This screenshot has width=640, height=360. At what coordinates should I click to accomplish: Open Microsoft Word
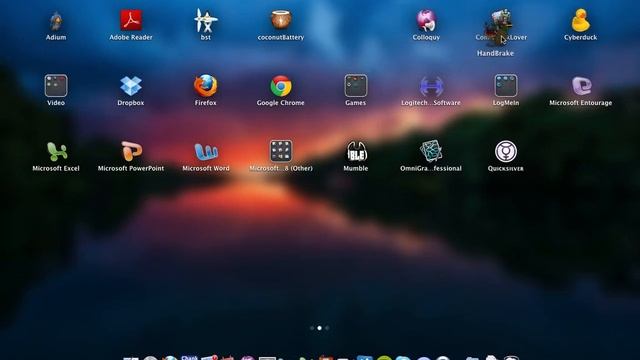206,151
